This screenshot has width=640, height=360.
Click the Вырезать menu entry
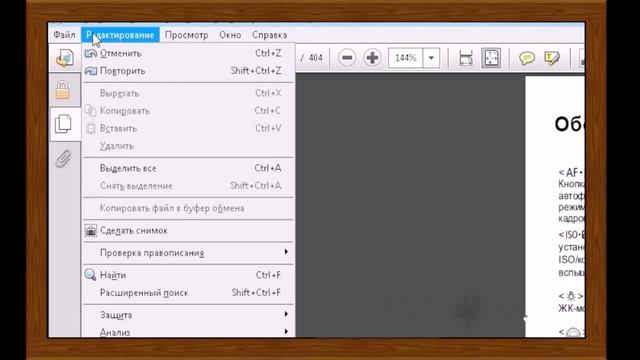[189, 93]
